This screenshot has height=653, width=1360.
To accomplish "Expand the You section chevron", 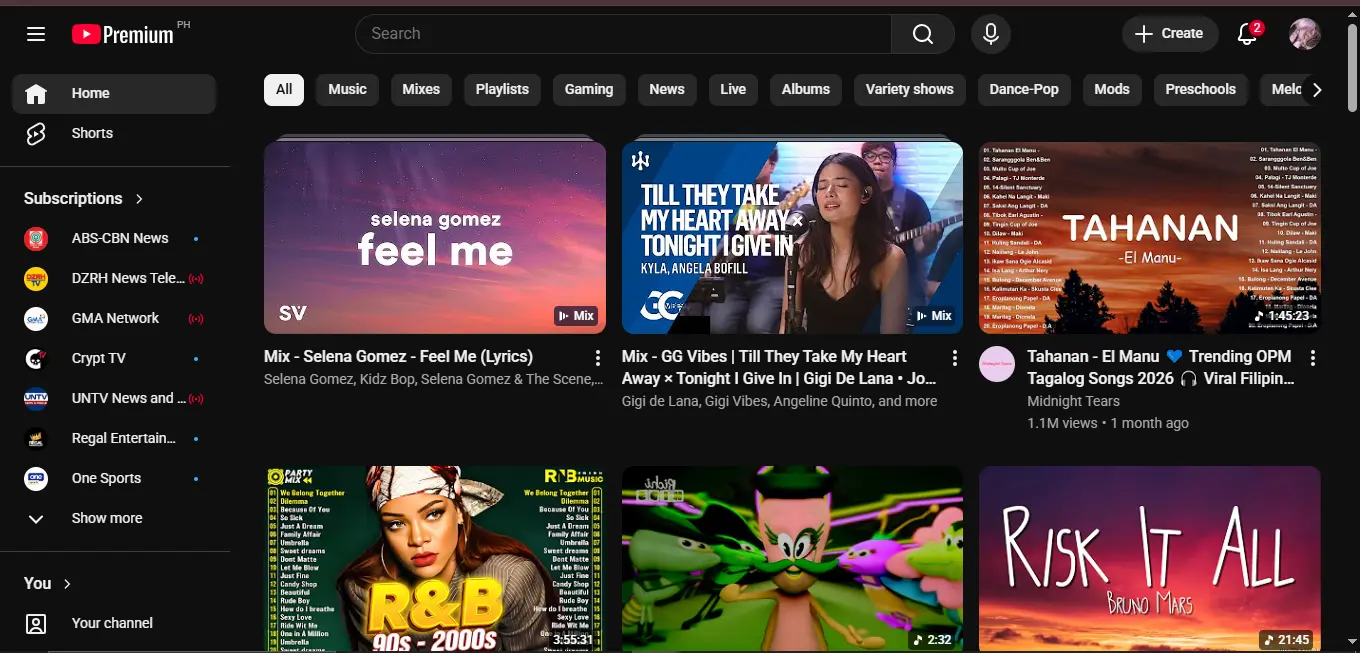I will pos(67,584).
